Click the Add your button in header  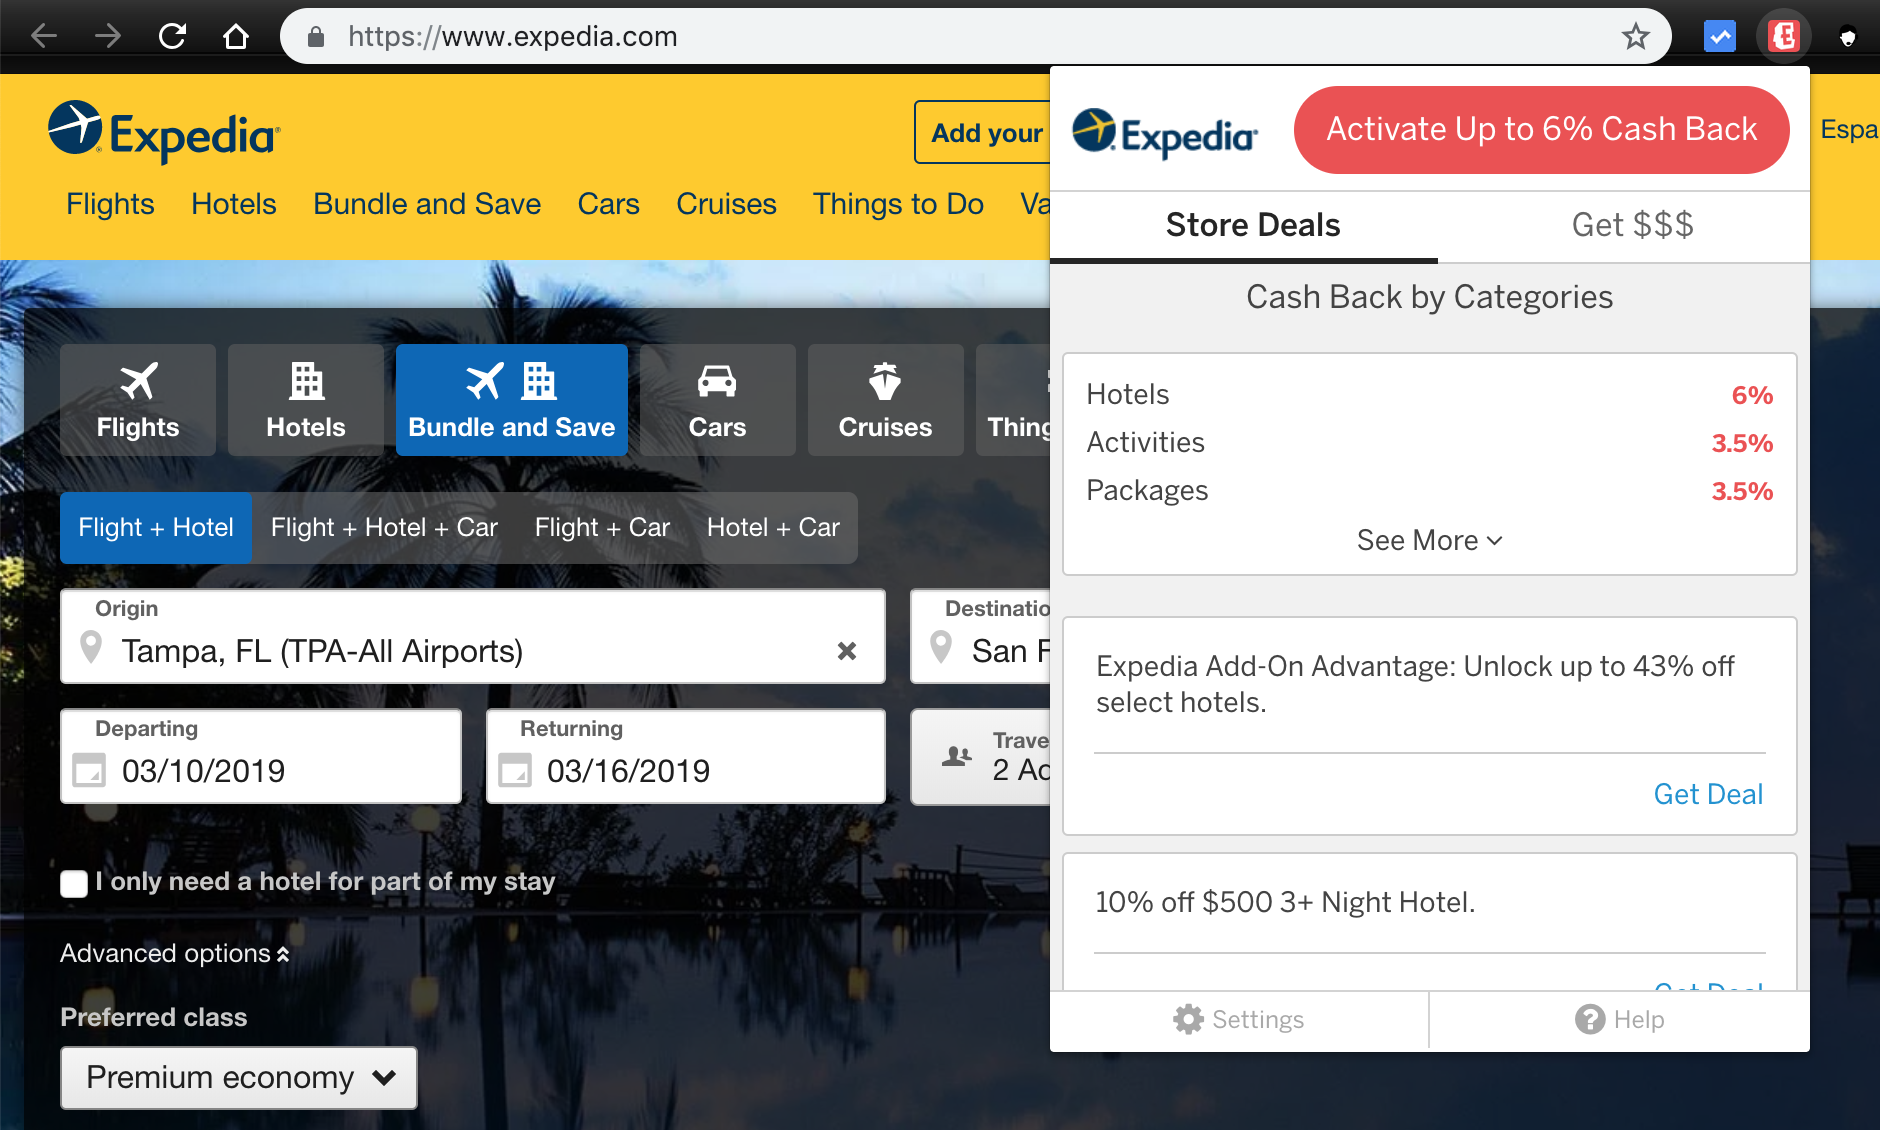coord(983,132)
